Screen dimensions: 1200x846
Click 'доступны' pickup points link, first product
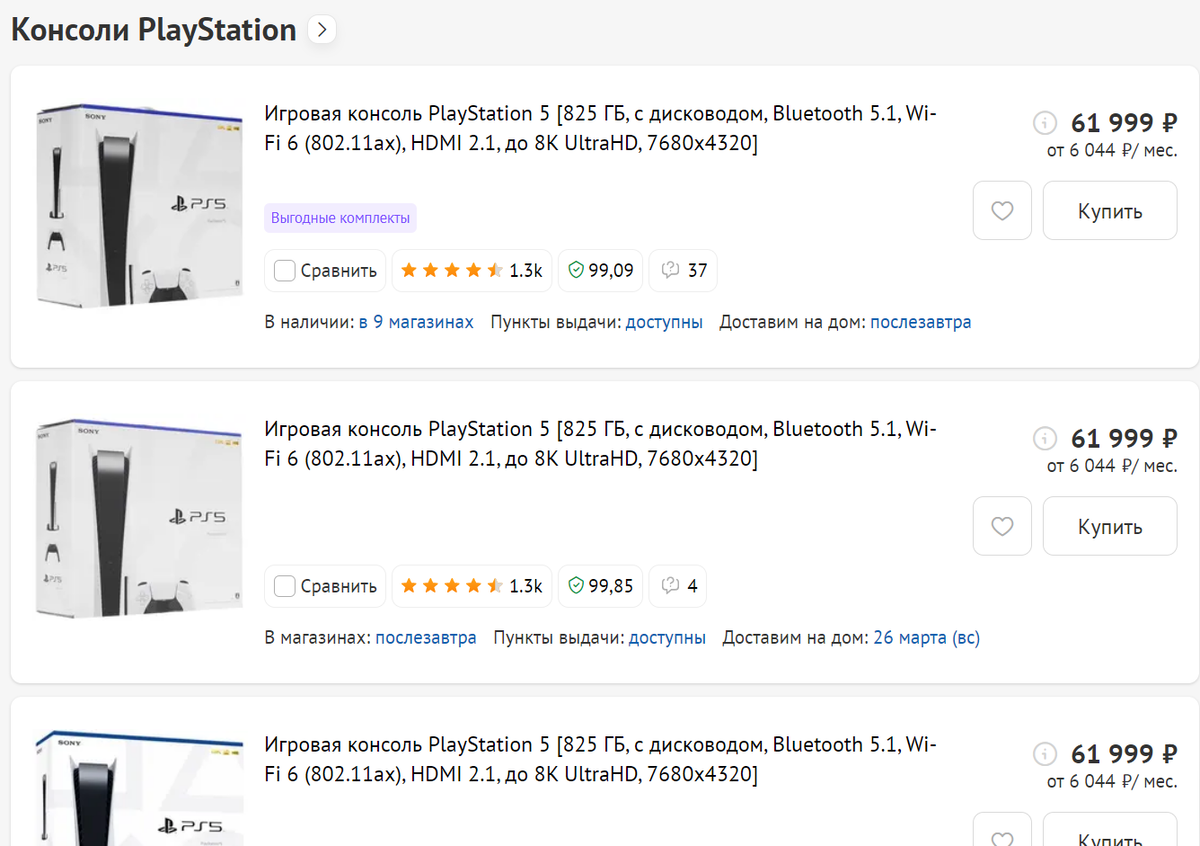pos(664,322)
